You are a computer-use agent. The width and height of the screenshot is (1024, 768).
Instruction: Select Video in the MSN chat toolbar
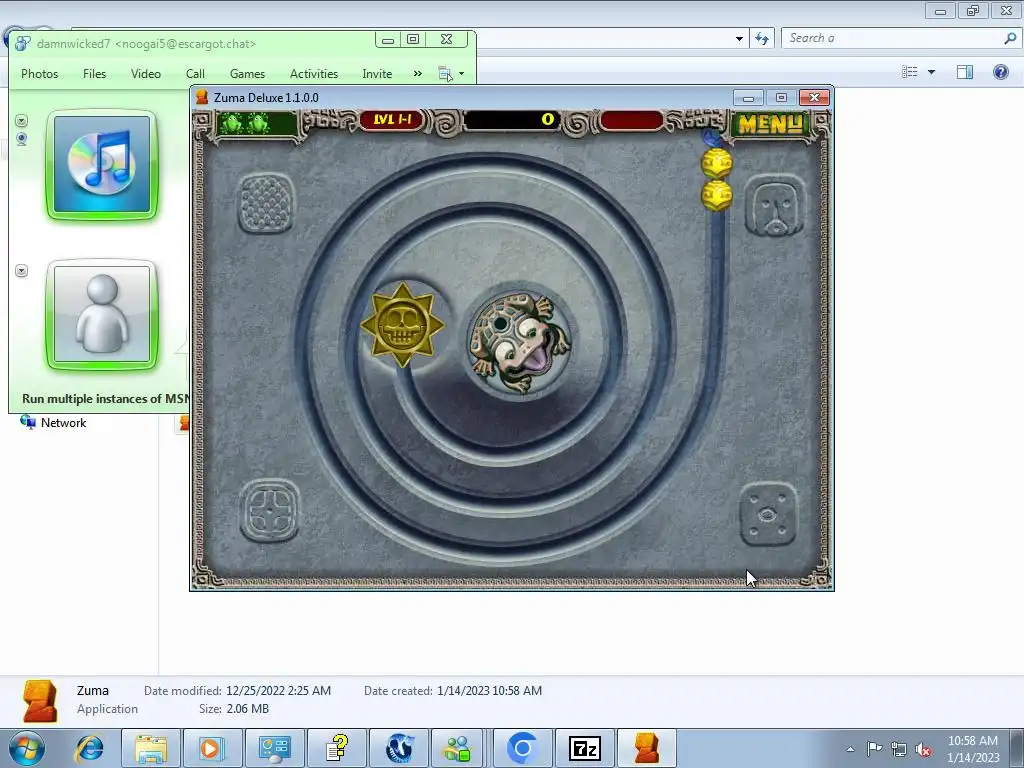click(x=146, y=74)
